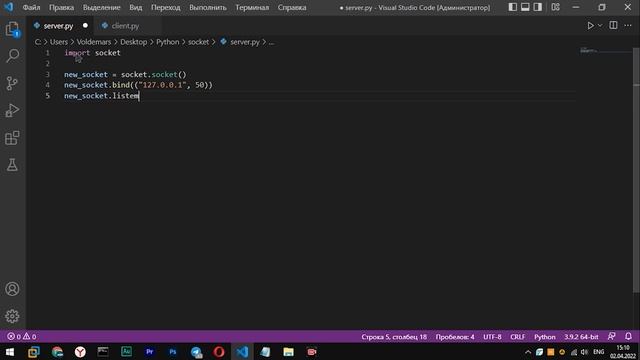Screen dimensions: 640x360
Task: Open the Справка menu
Action: (292, 7)
